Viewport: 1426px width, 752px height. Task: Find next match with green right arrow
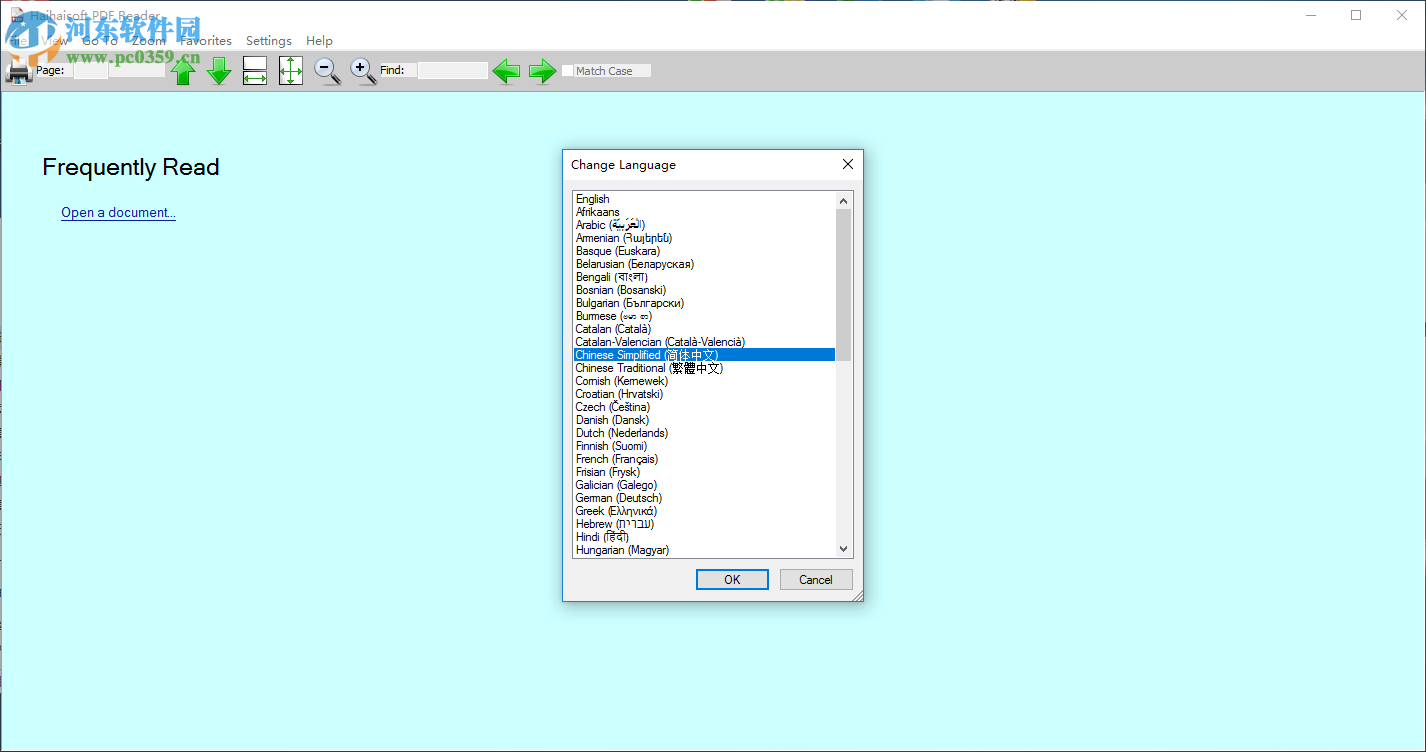(x=541, y=70)
